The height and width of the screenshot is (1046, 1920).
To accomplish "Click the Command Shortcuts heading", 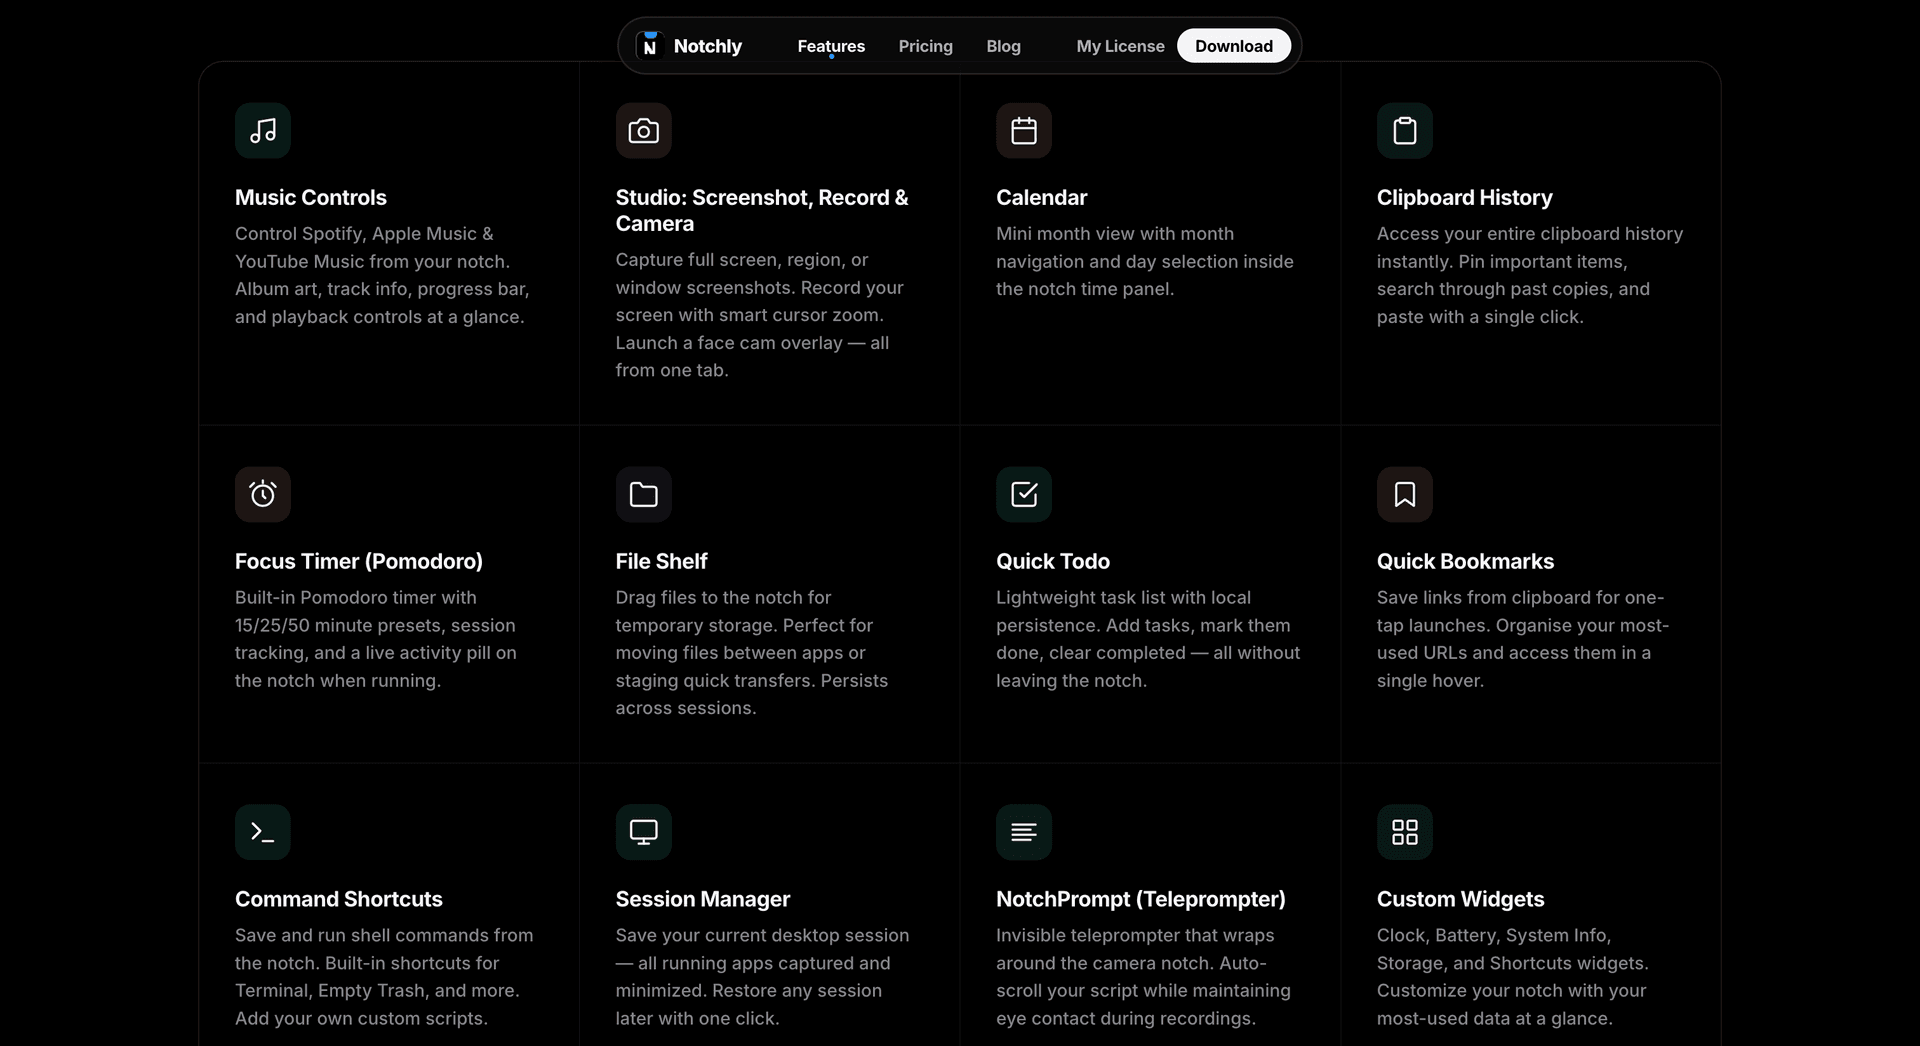I will pos(339,899).
